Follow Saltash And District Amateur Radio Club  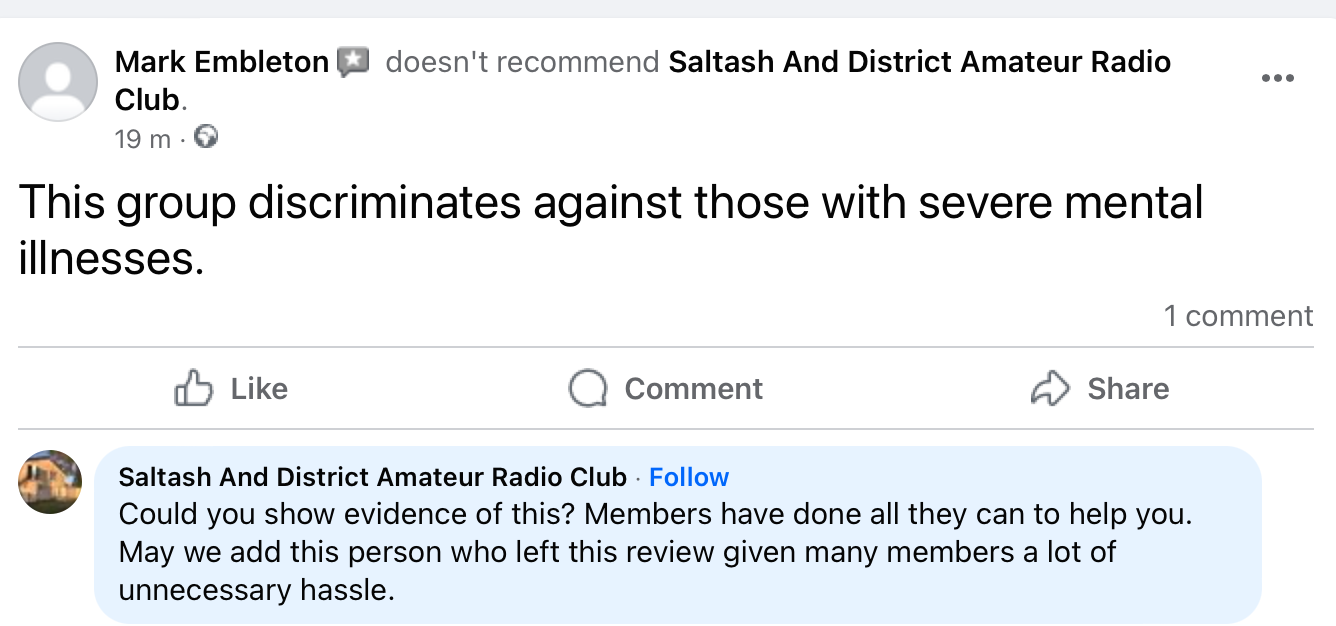(x=689, y=477)
